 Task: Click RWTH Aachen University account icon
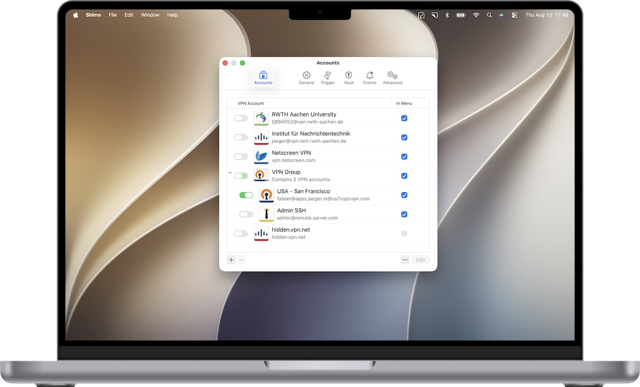tap(261, 118)
